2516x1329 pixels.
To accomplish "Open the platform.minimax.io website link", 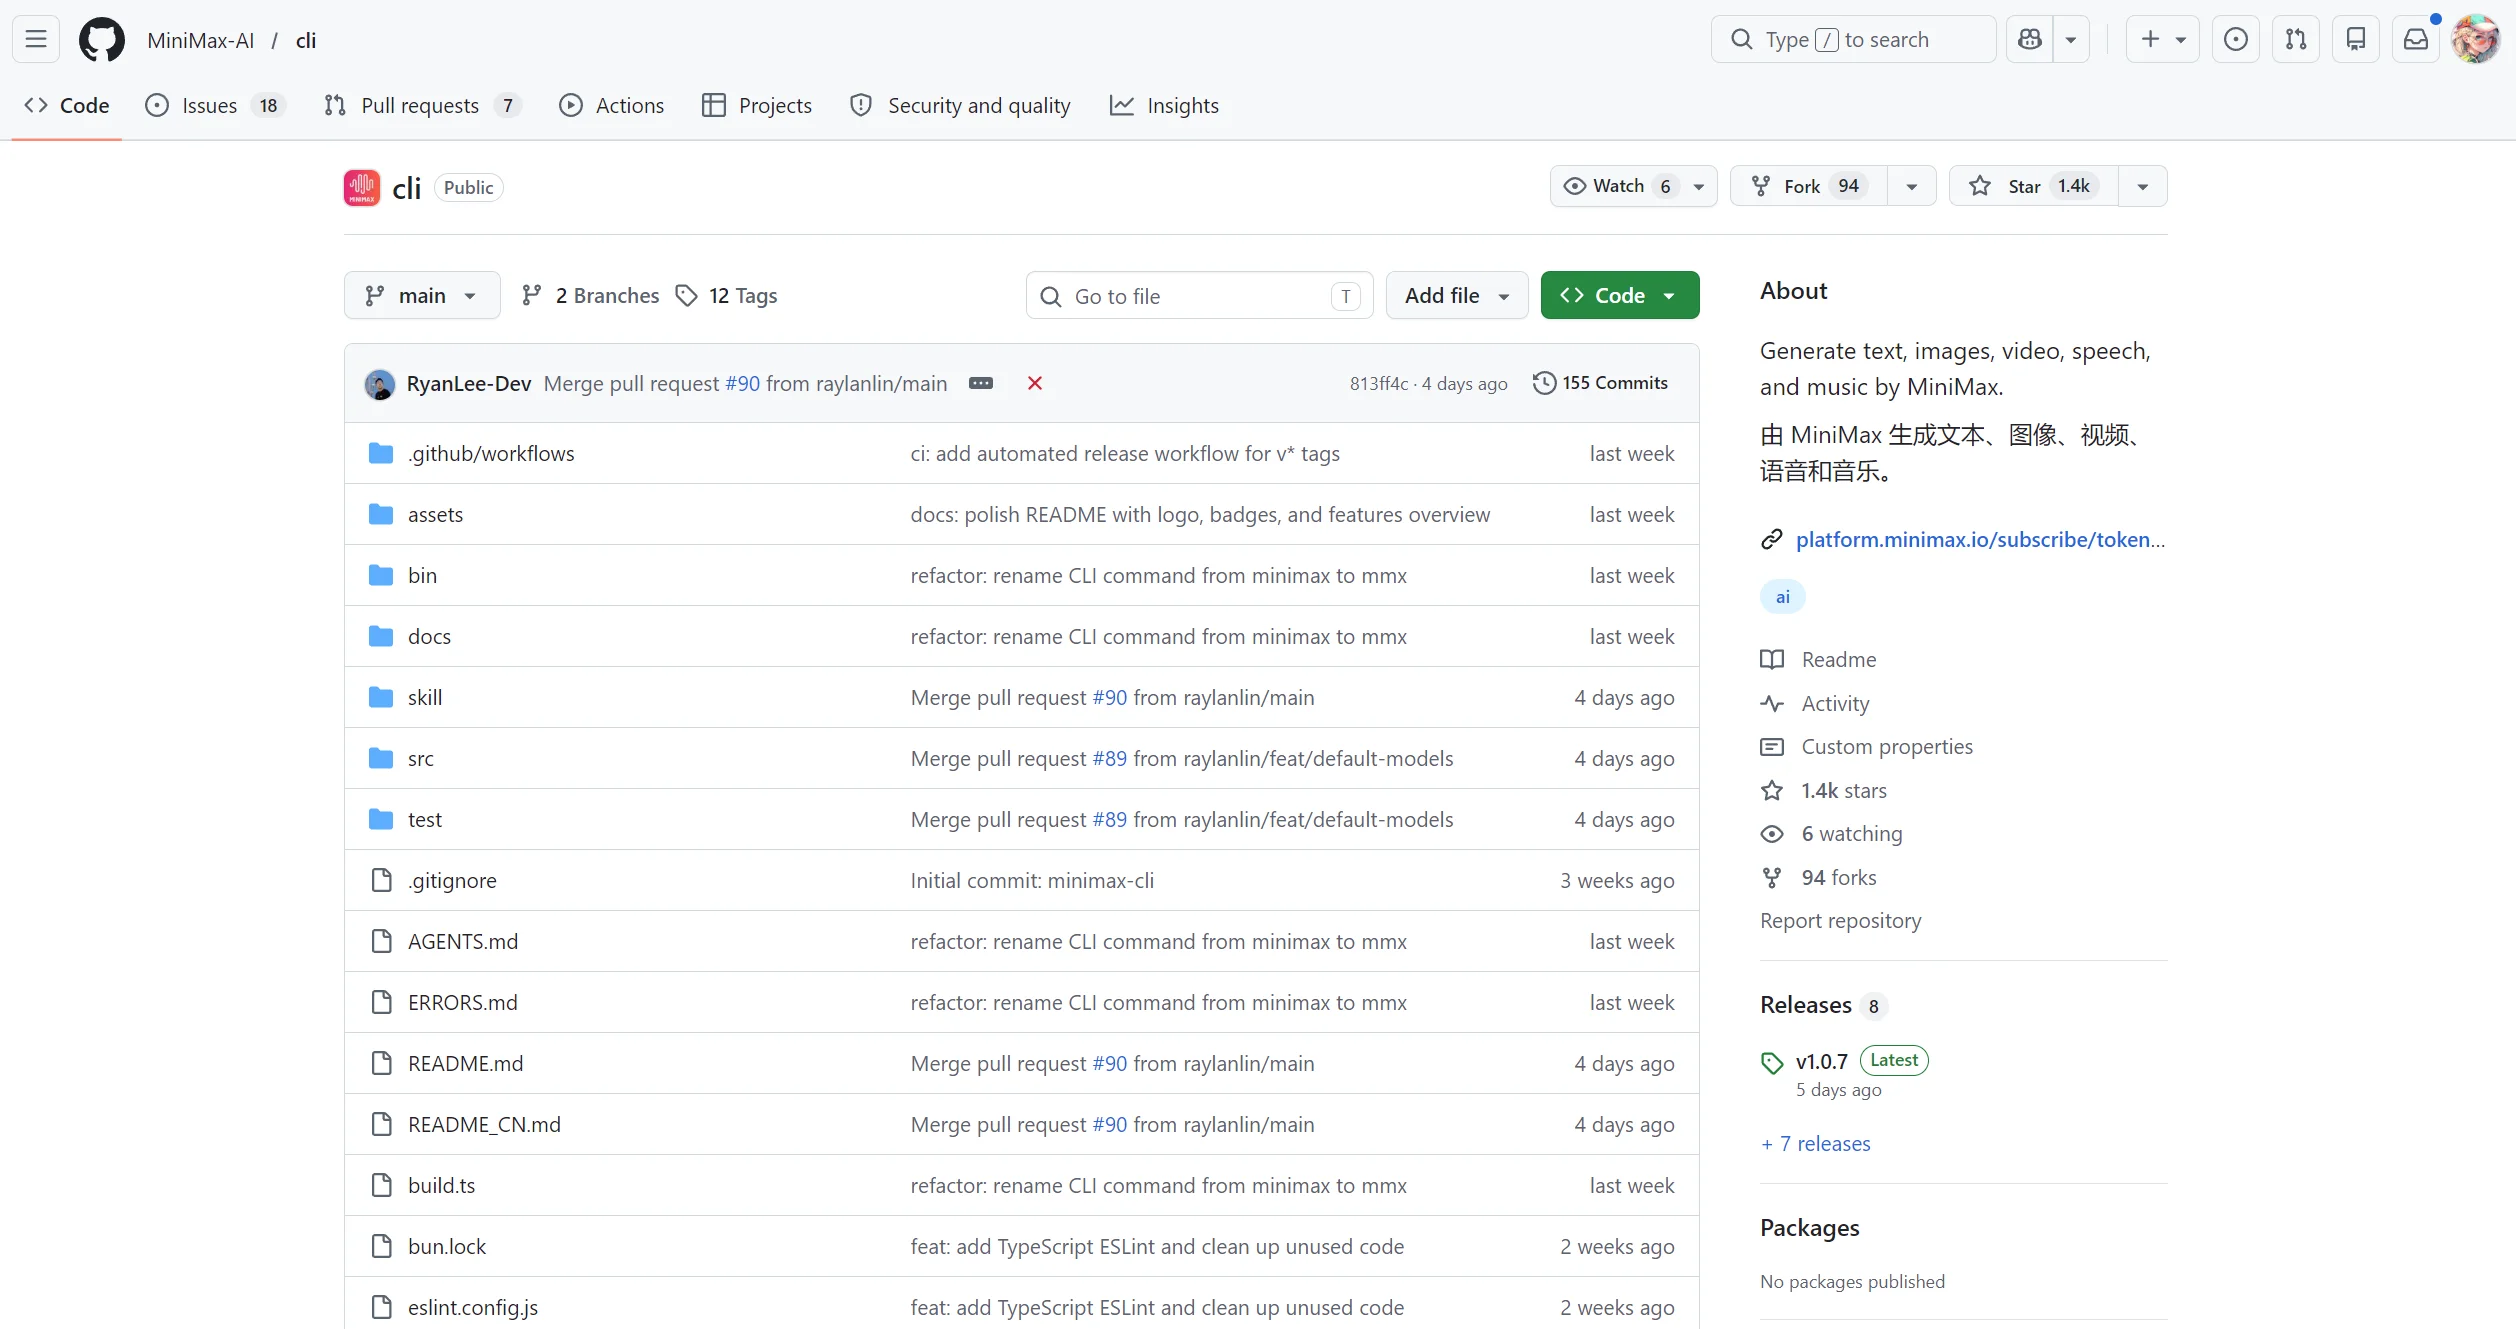I will [1979, 540].
